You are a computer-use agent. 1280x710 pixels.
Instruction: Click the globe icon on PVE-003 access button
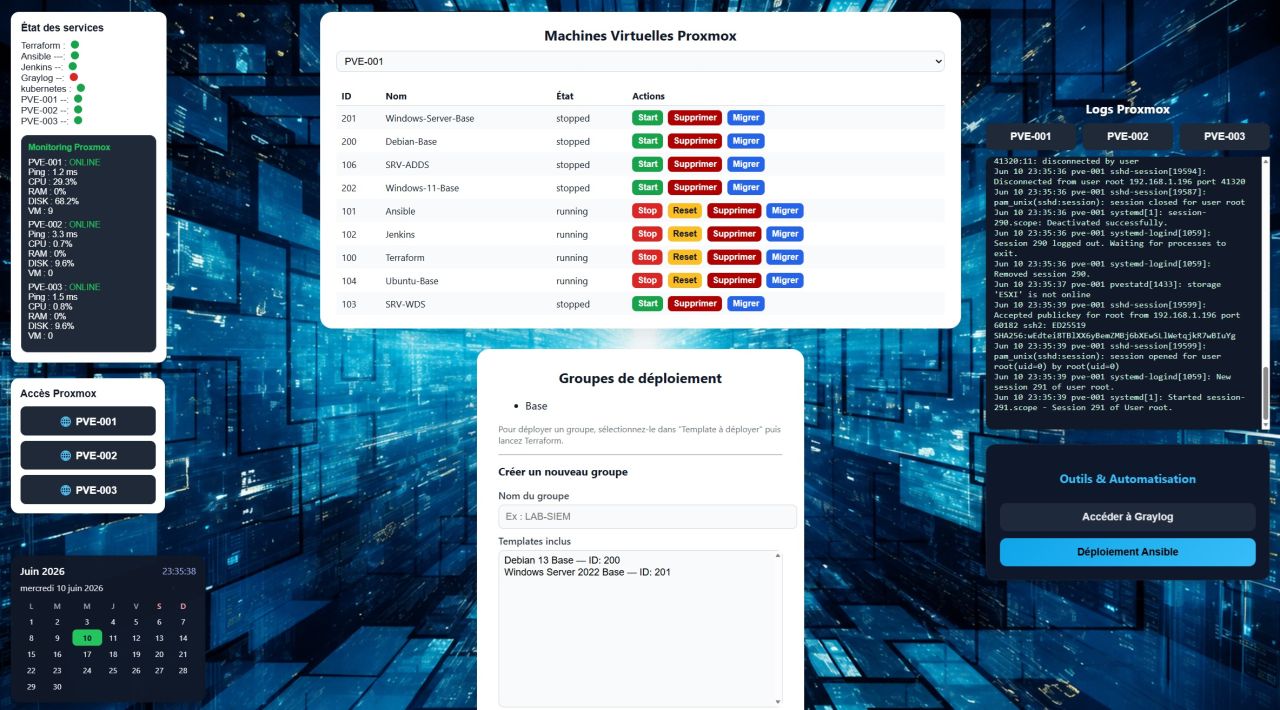click(66, 490)
